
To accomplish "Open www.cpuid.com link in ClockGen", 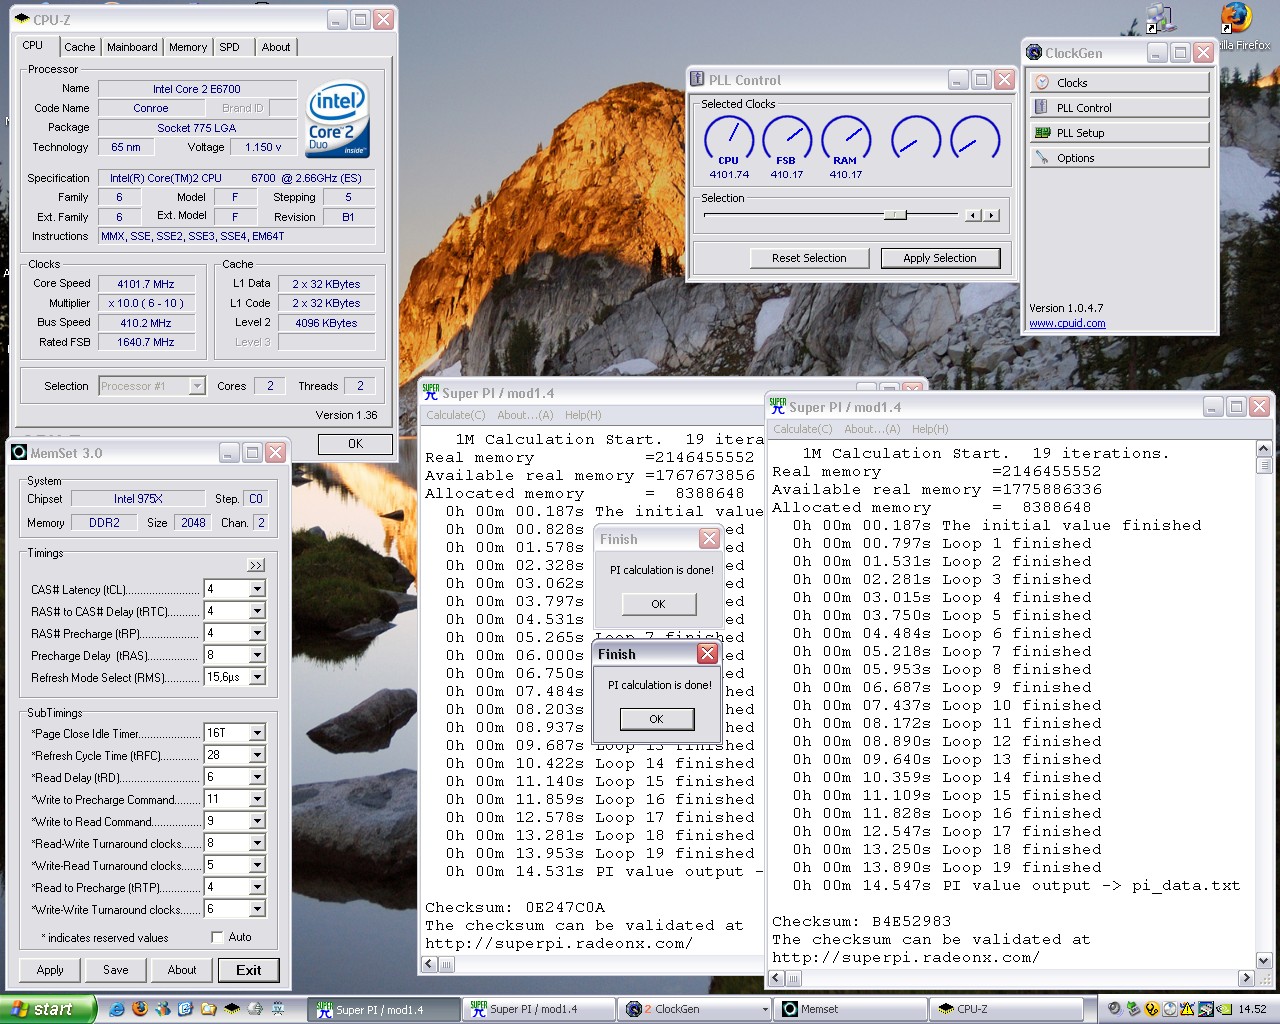I will coord(1067,323).
